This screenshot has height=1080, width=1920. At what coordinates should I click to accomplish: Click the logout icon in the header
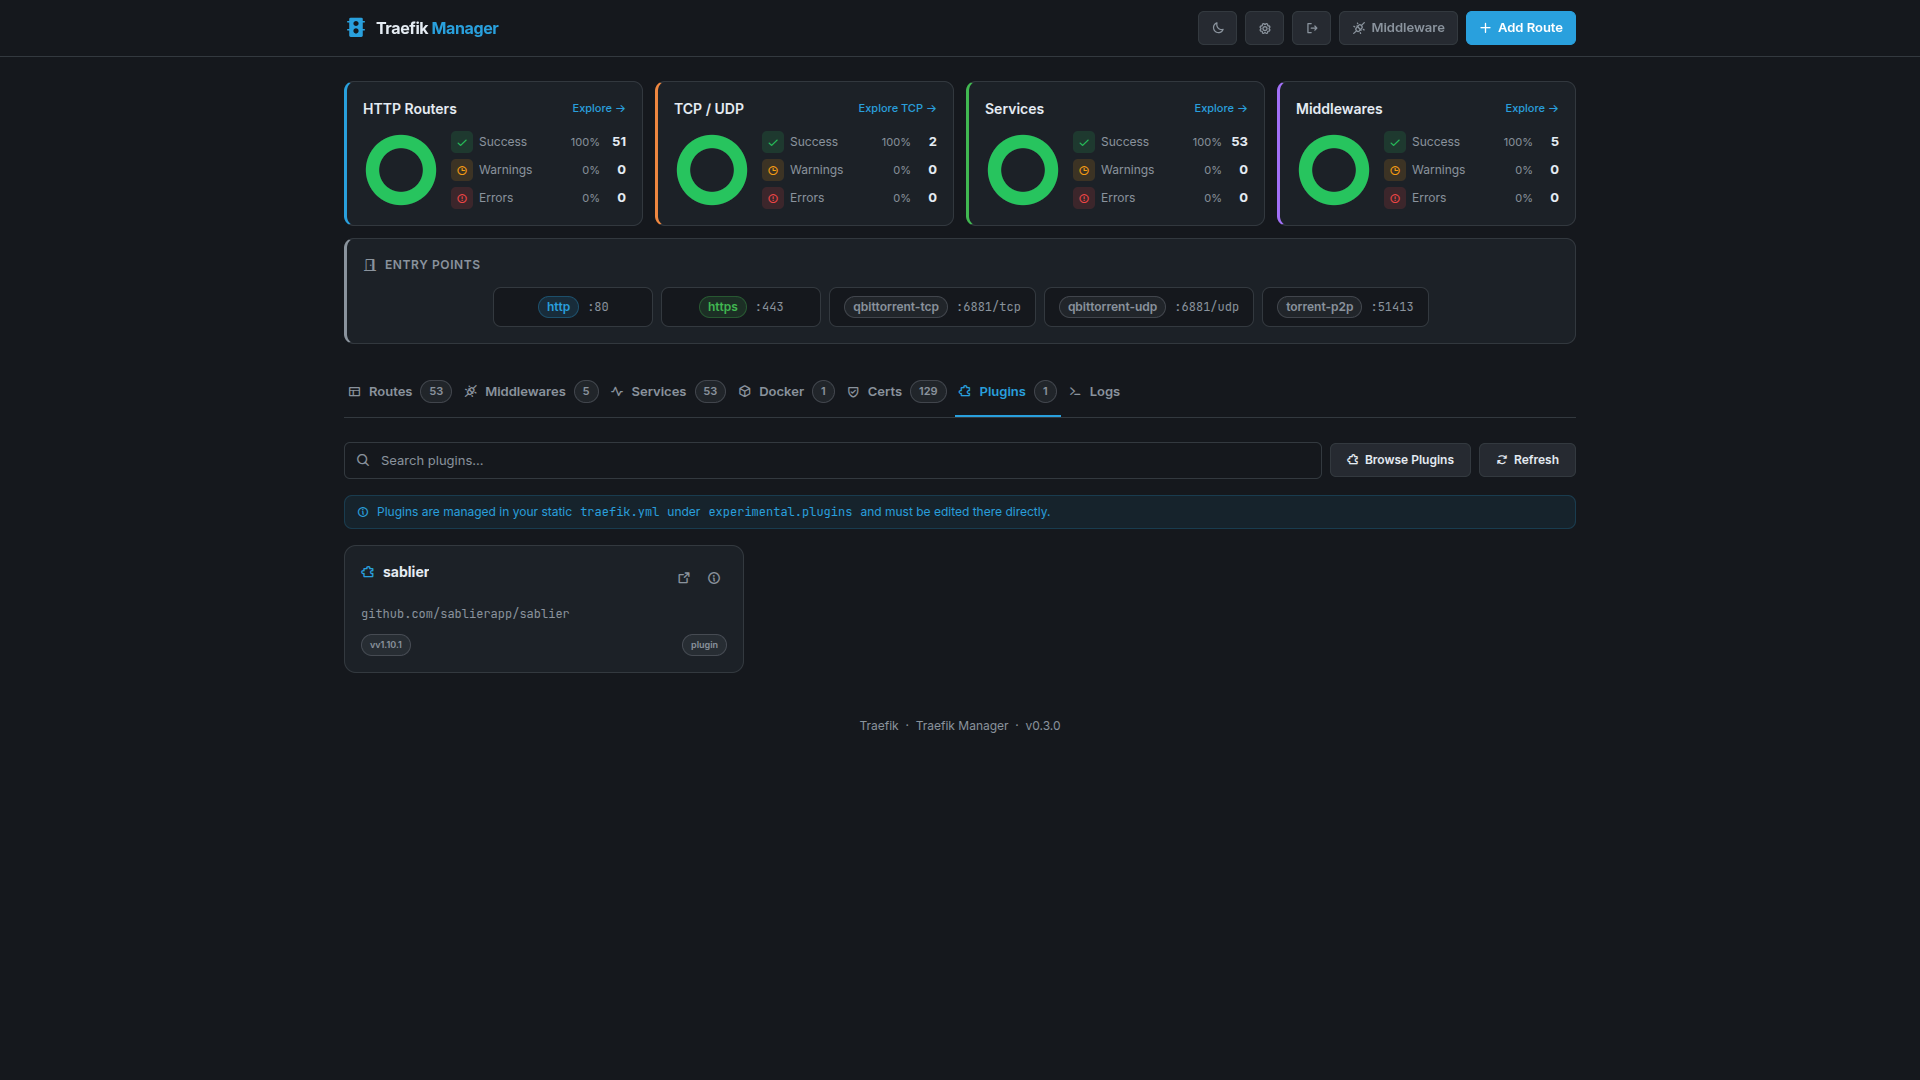point(1310,28)
